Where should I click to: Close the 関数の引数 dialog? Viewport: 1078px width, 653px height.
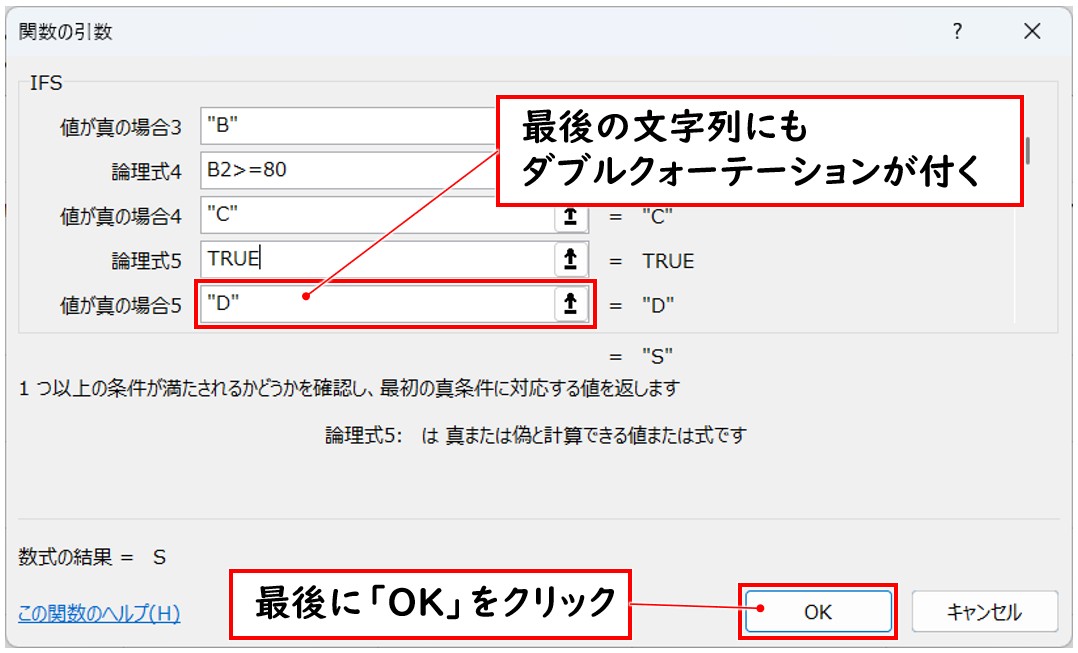point(1032,31)
